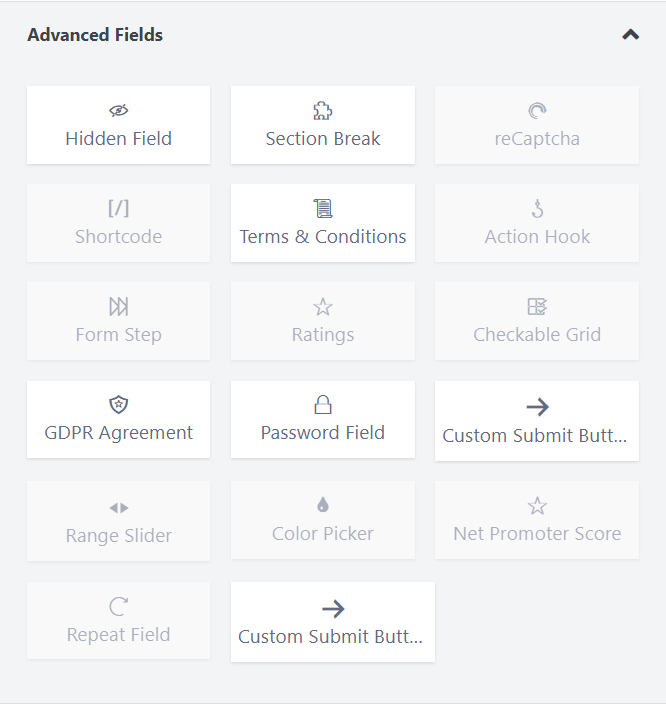
Task: Click Custom Submit Button beside Repeat Field
Action: coord(333,622)
